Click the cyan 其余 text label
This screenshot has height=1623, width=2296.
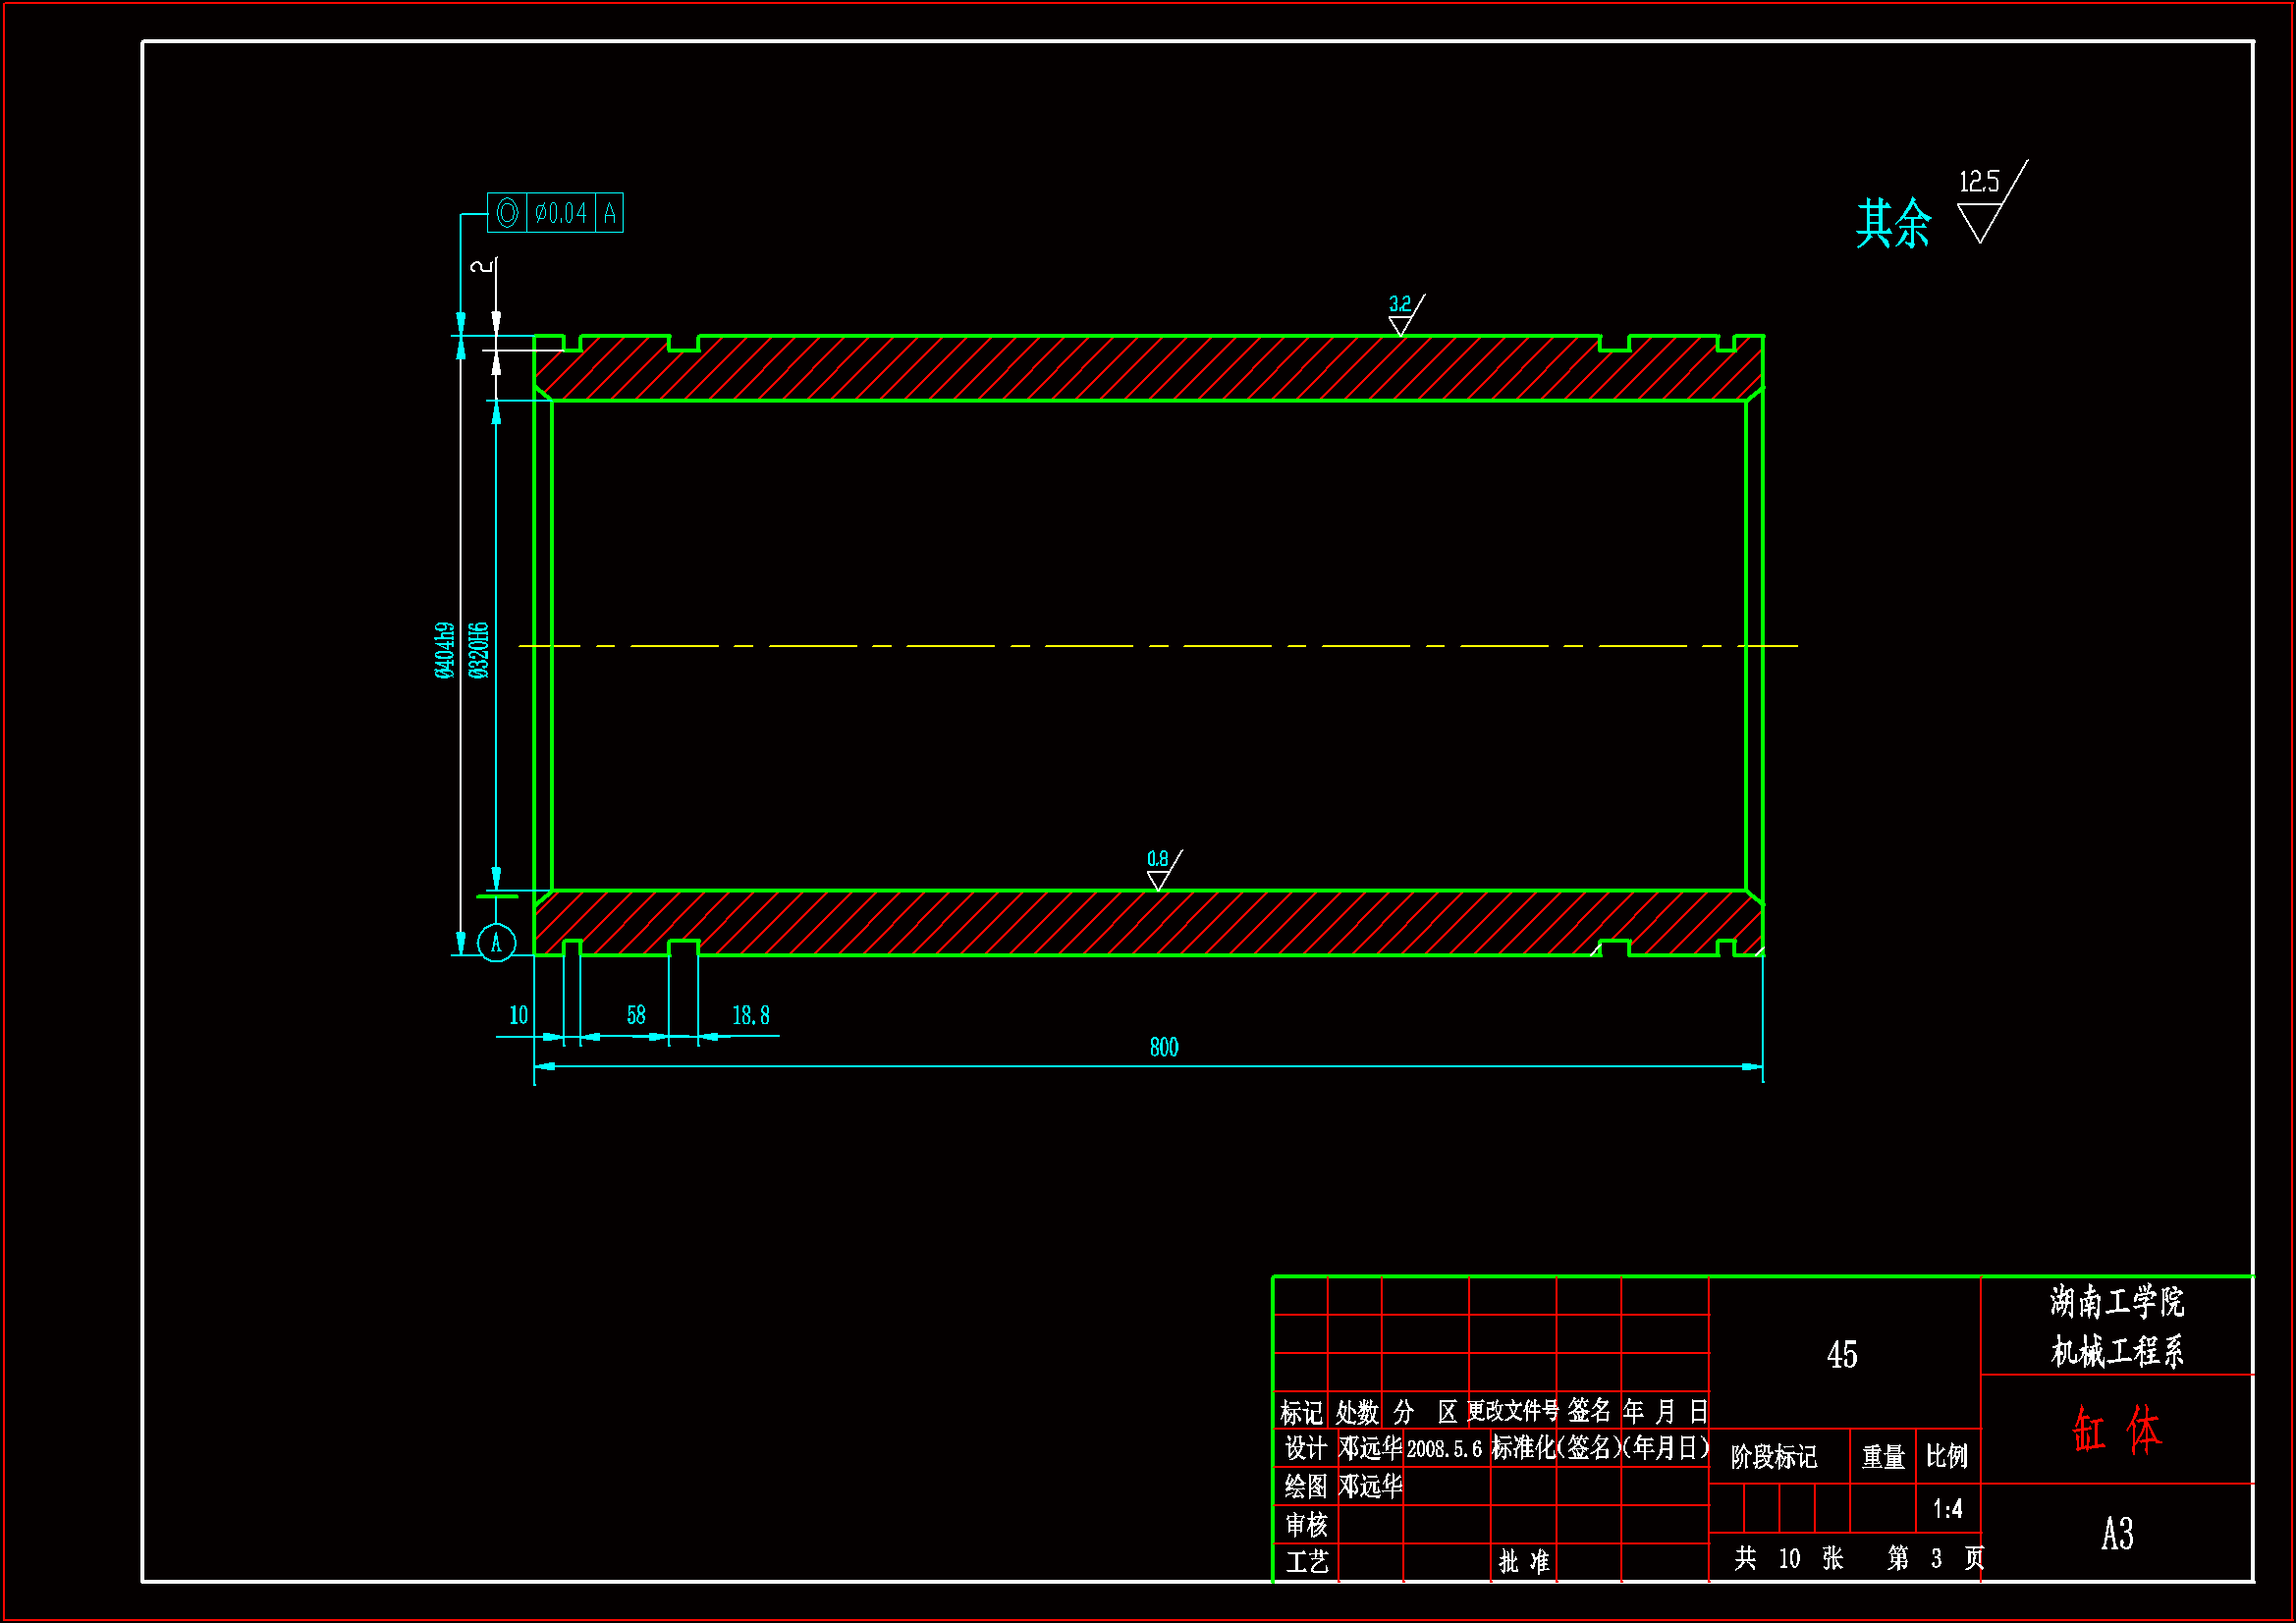(x=1892, y=223)
